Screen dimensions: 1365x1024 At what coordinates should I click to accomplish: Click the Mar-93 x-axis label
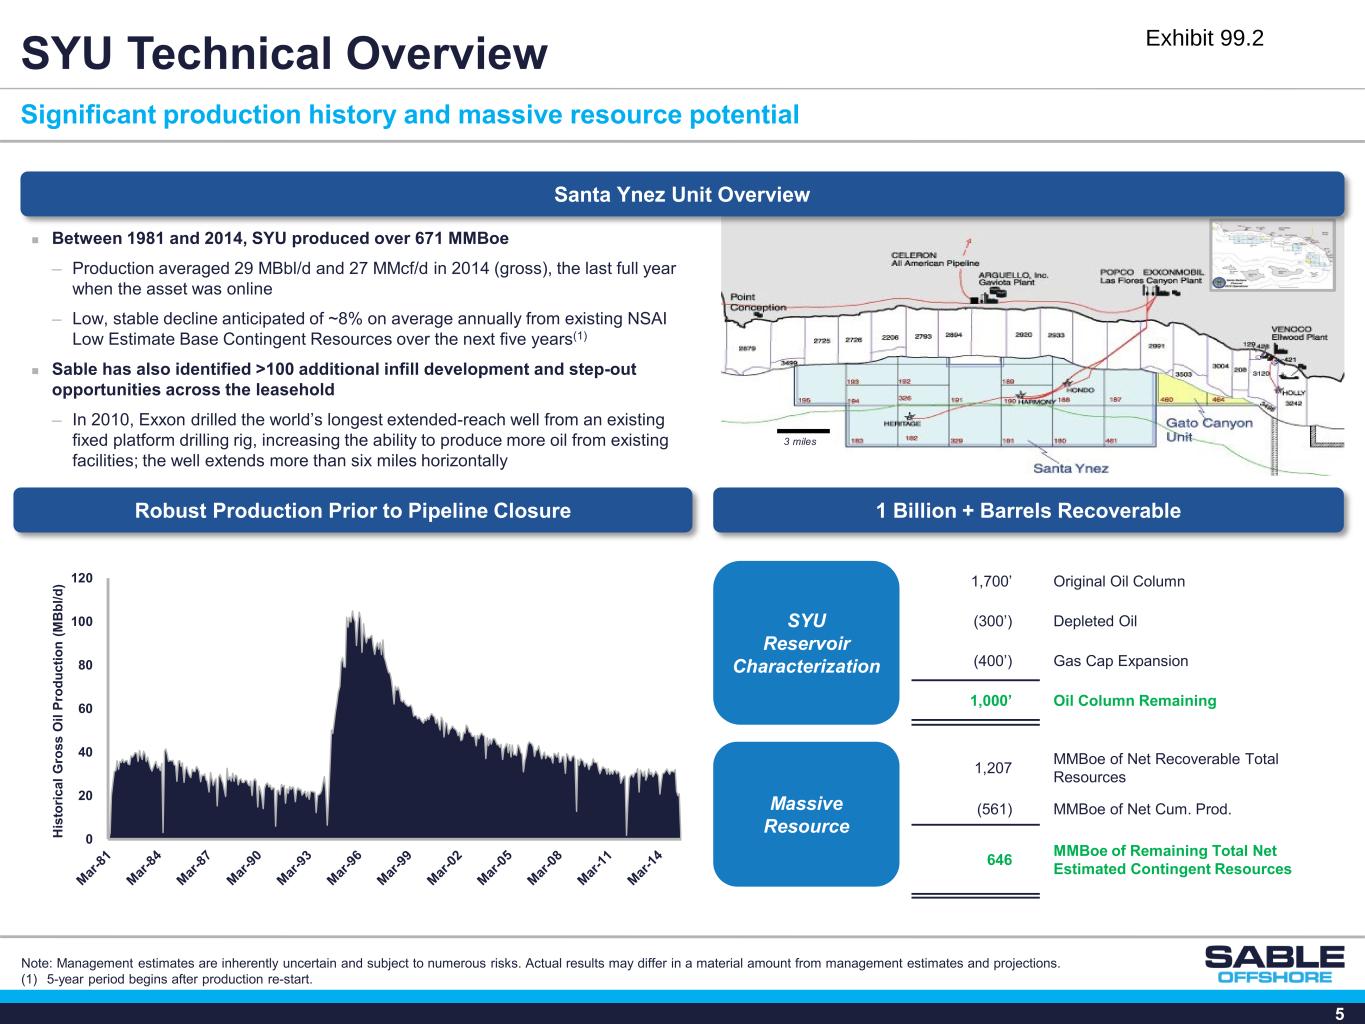[294, 866]
